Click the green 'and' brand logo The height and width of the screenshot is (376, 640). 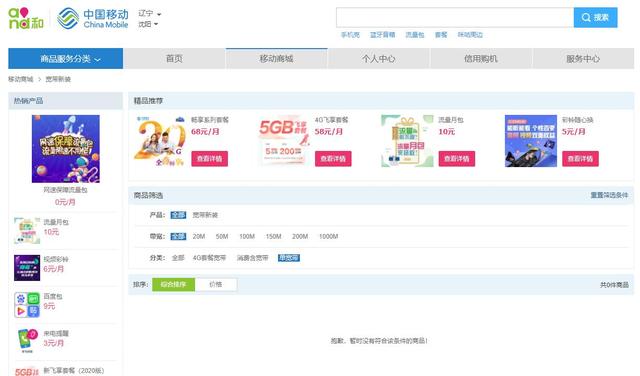(26, 18)
